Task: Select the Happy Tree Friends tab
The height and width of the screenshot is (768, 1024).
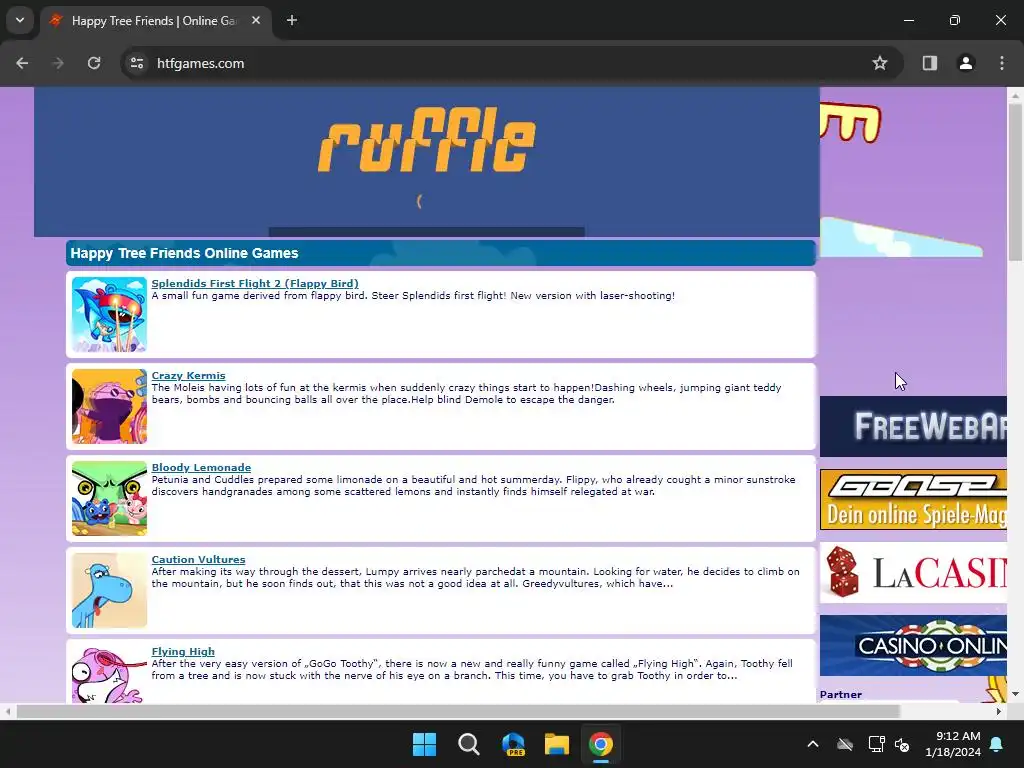Action: tap(155, 21)
